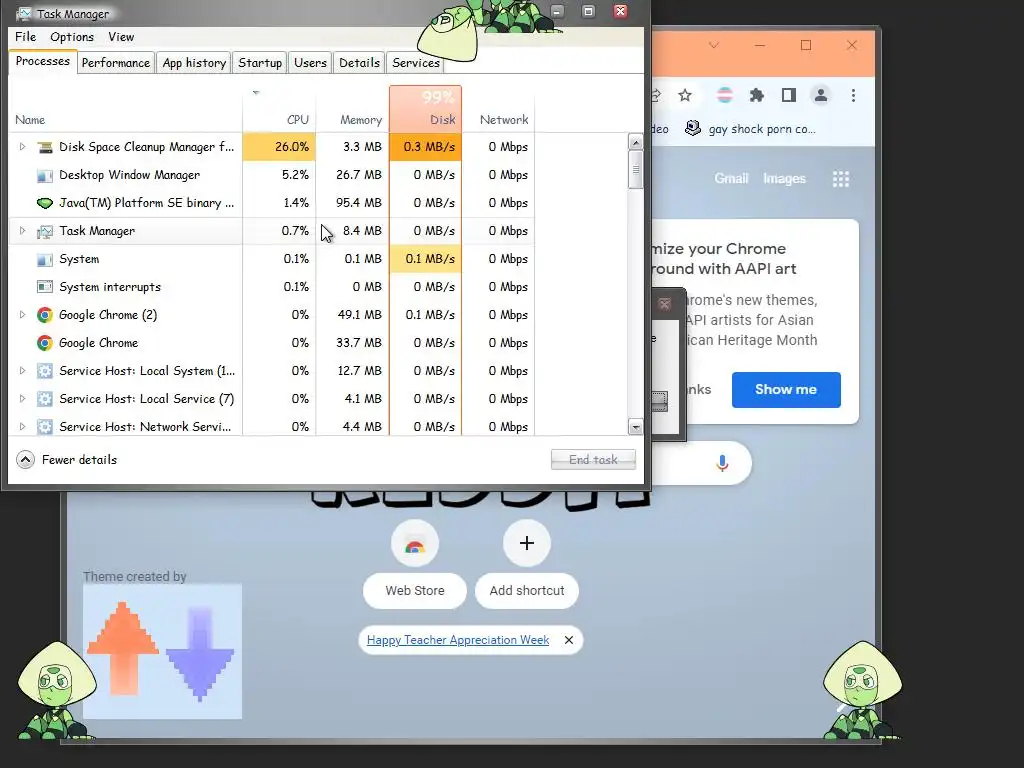Sort processes by the Memory column header
Screen dimensions: 1024x768
click(353, 109)
